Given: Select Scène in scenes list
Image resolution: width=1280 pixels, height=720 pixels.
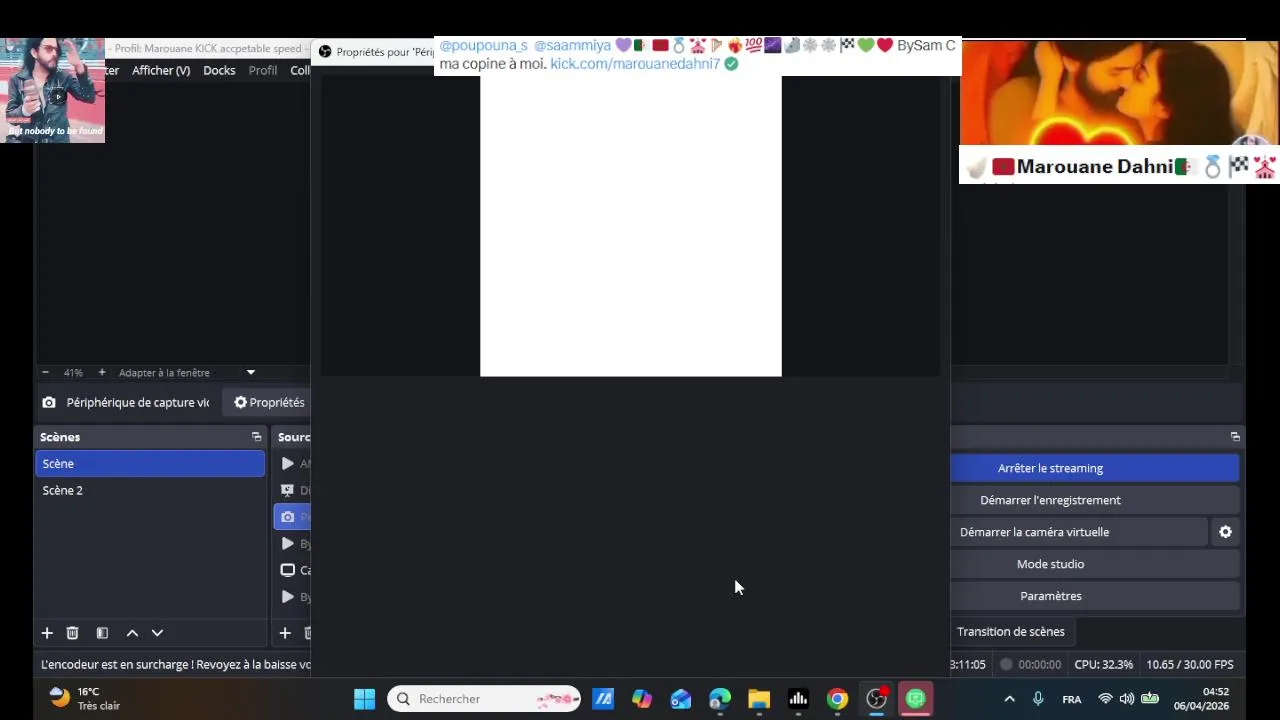Looking at the screenshot, I should (150, 463).
